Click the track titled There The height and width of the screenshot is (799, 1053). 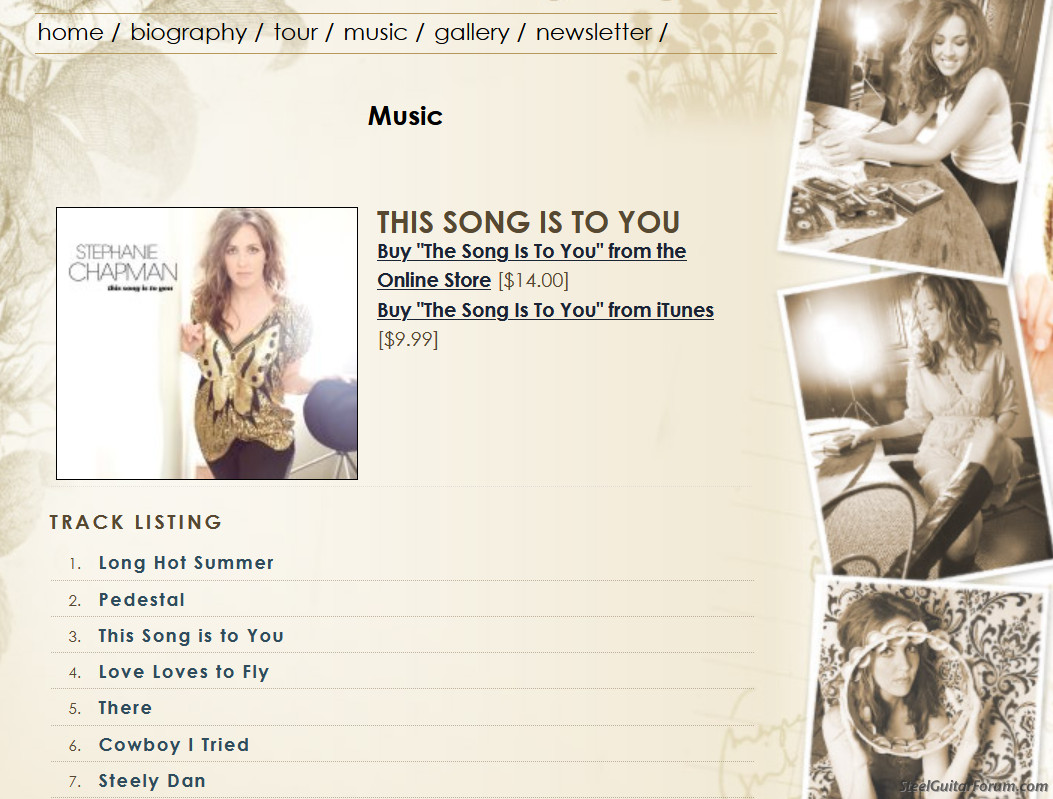point(126,708)
